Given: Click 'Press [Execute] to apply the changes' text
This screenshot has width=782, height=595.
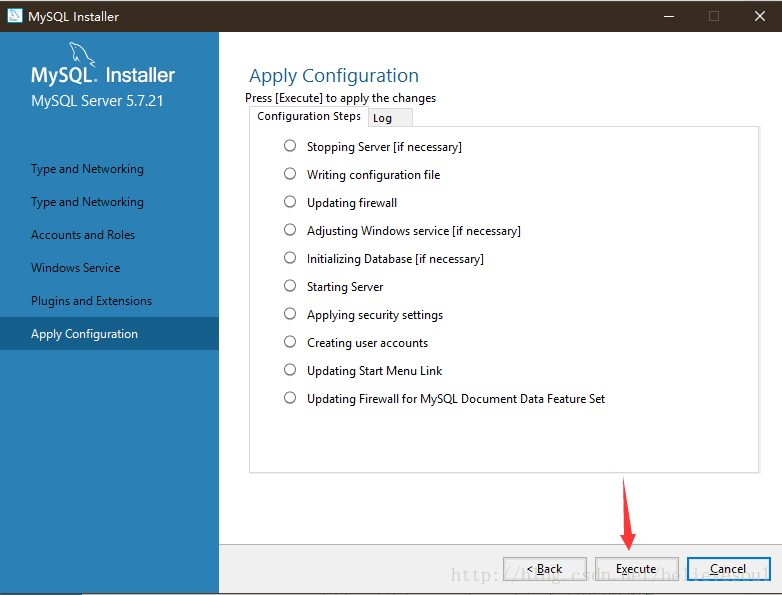Looking at the screenshot, I should pyautogui.click(x=340, y=98).
